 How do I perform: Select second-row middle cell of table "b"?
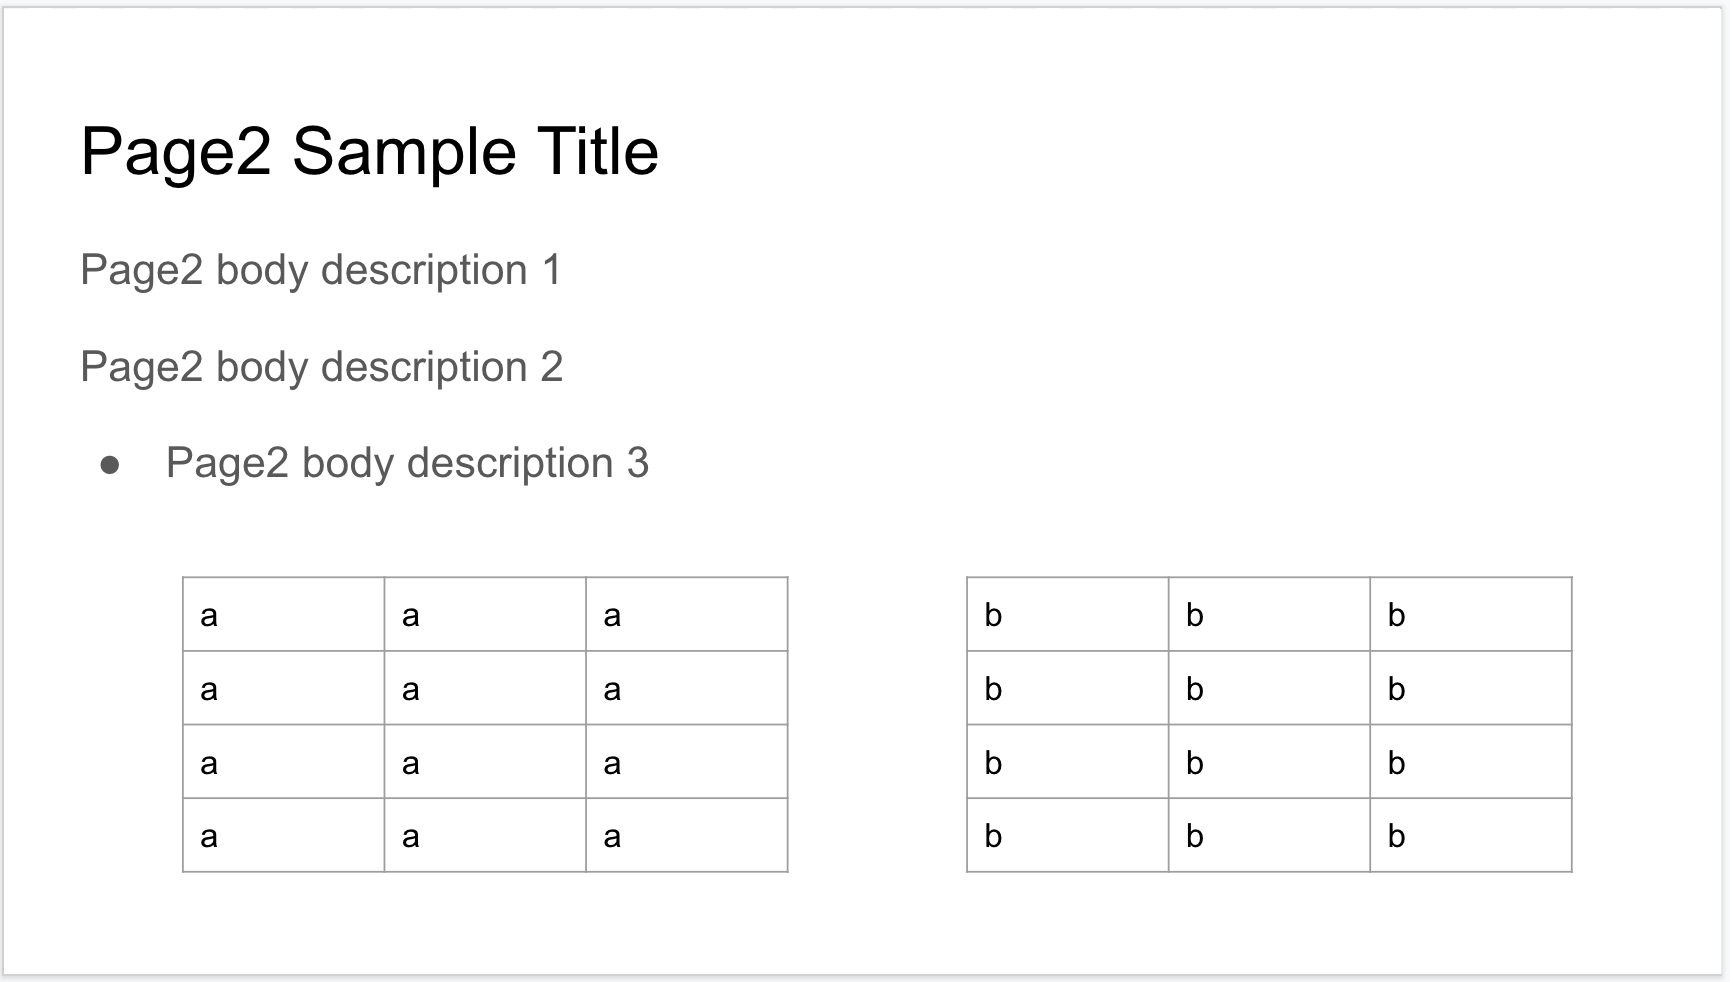(x=1269, y=688)
